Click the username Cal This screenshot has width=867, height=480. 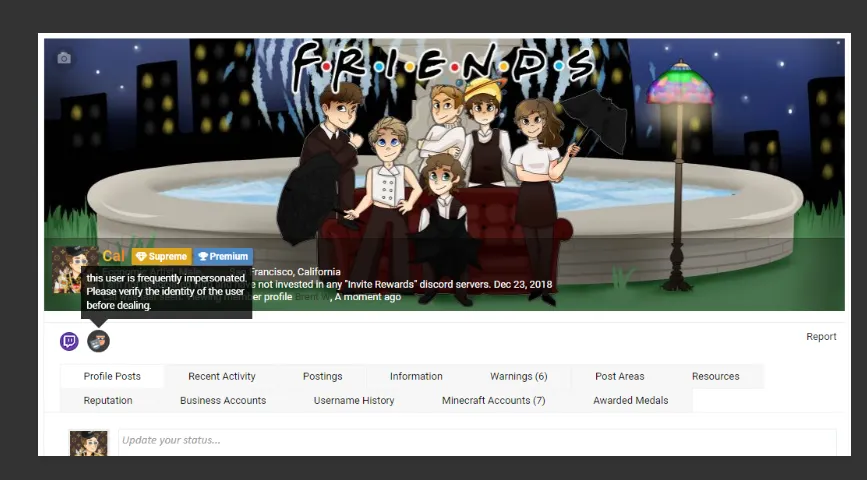(113, 256)
